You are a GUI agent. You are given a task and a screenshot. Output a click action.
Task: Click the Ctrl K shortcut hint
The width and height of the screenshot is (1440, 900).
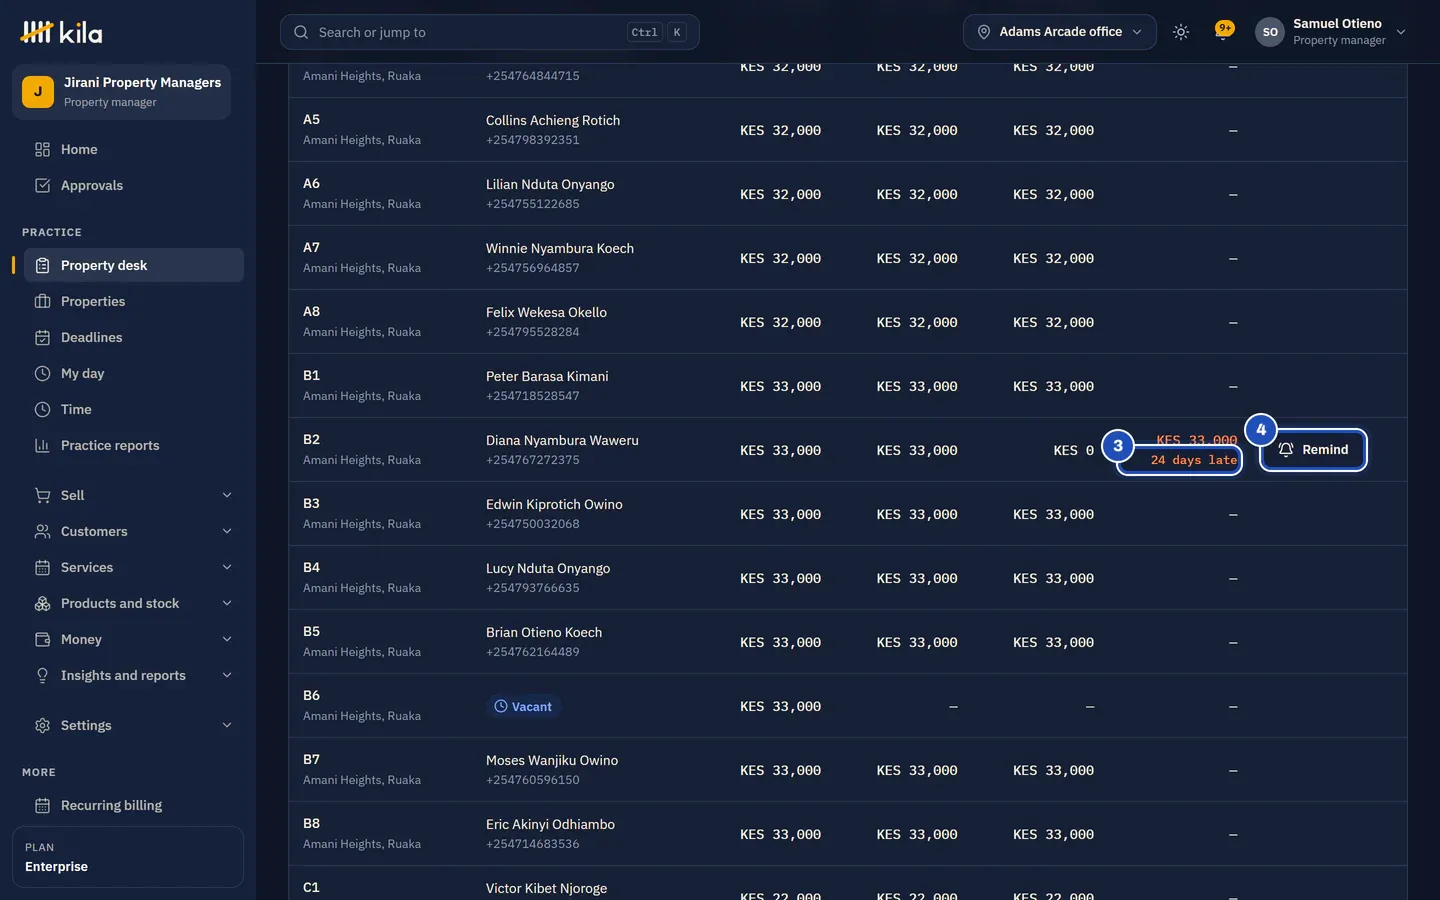(657, 32)
